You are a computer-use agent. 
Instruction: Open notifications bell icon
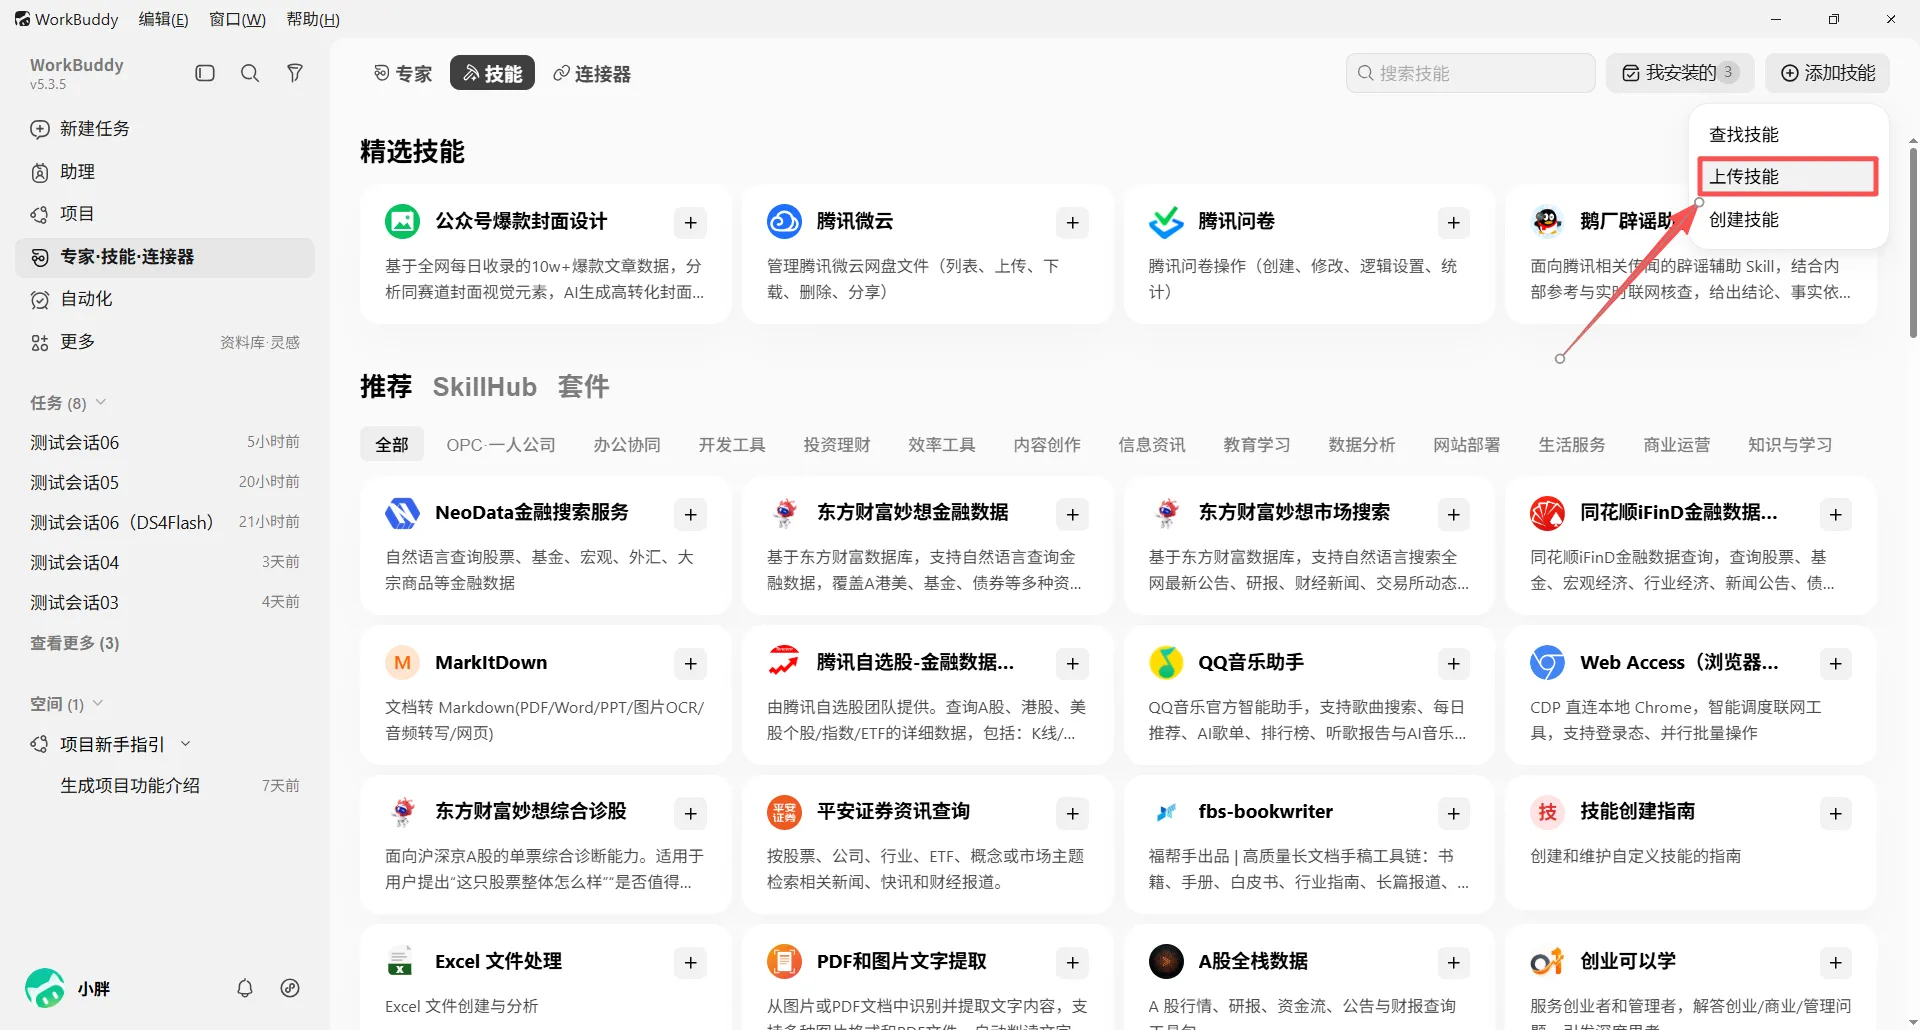tap(245, 988)
